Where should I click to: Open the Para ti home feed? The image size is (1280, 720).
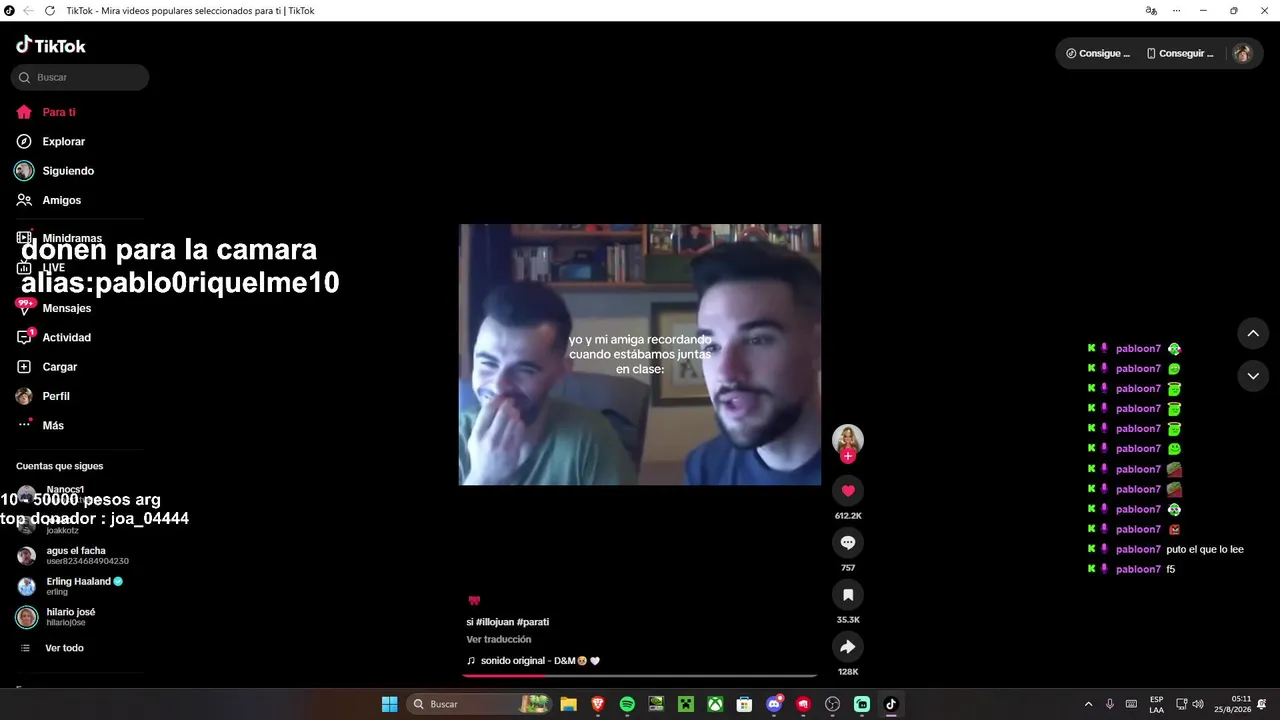pos(46,112)
